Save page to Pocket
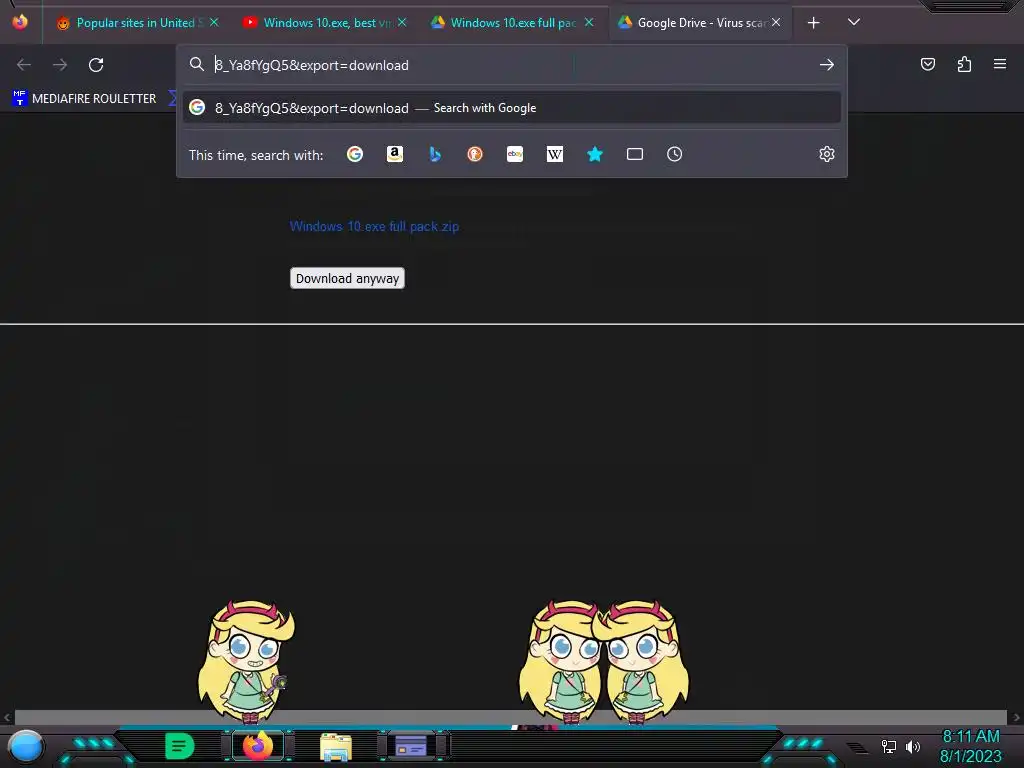The height and width of the screenshot is (768, 1024). pos(928,64)
